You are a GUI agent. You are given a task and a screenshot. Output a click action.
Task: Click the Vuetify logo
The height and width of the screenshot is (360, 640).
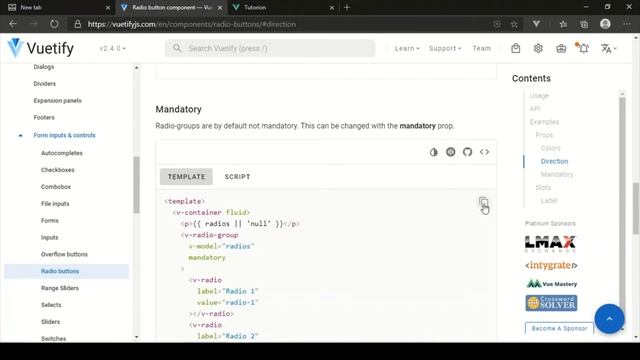[40, 48]
